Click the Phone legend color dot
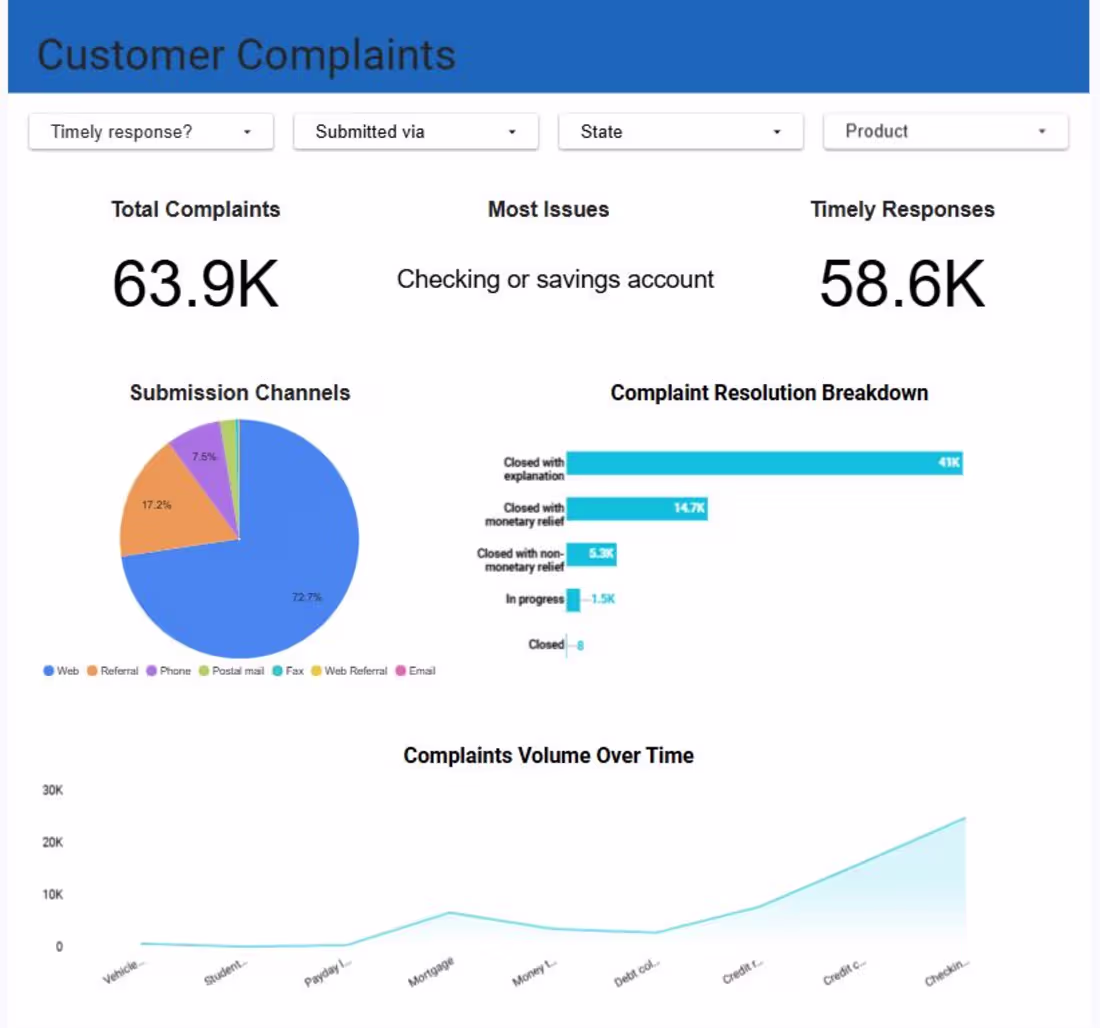 149,670
